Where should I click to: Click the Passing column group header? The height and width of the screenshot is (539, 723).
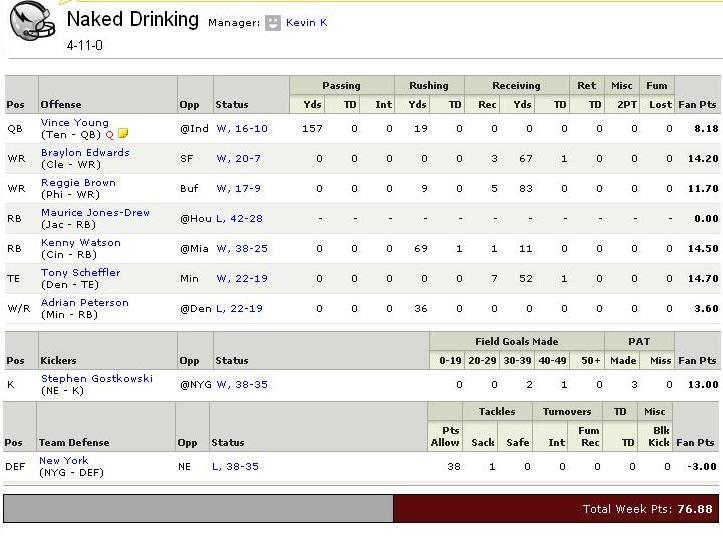[341, 85]
